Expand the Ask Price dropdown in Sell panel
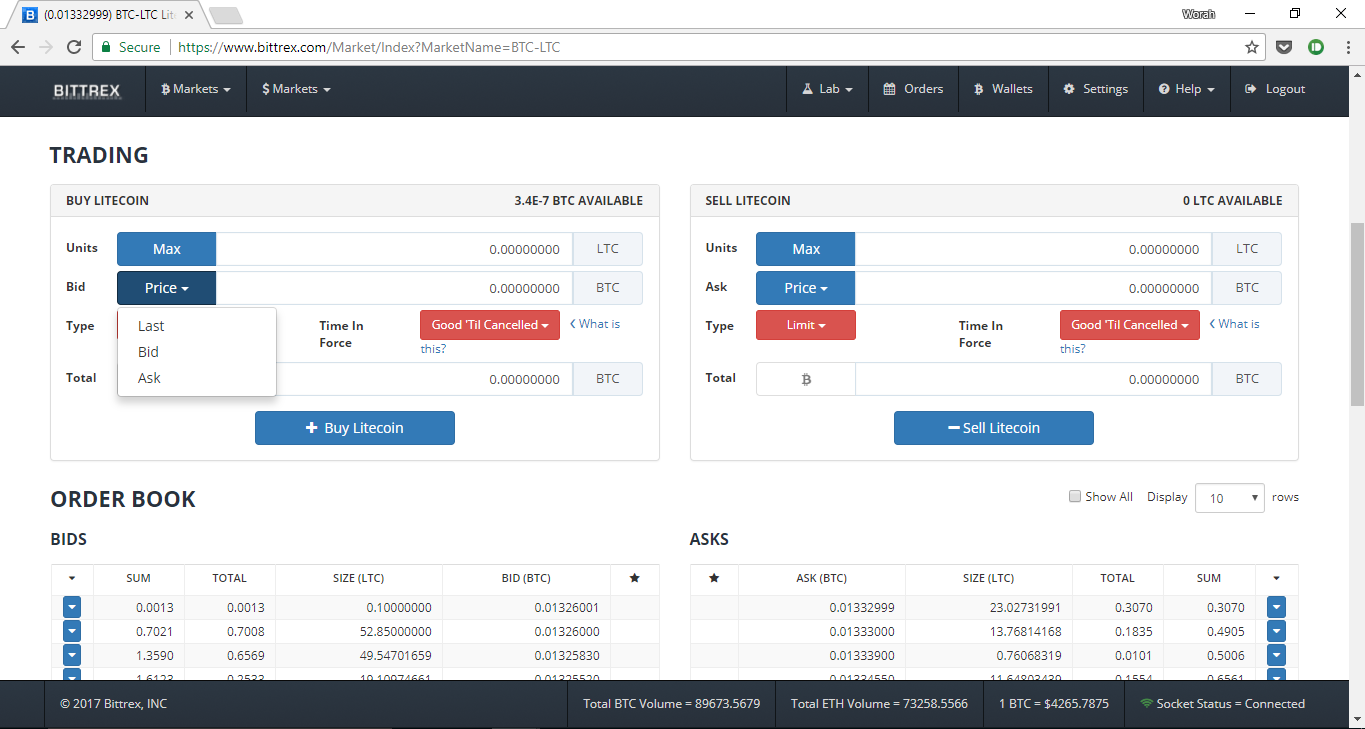 (805, 288)
